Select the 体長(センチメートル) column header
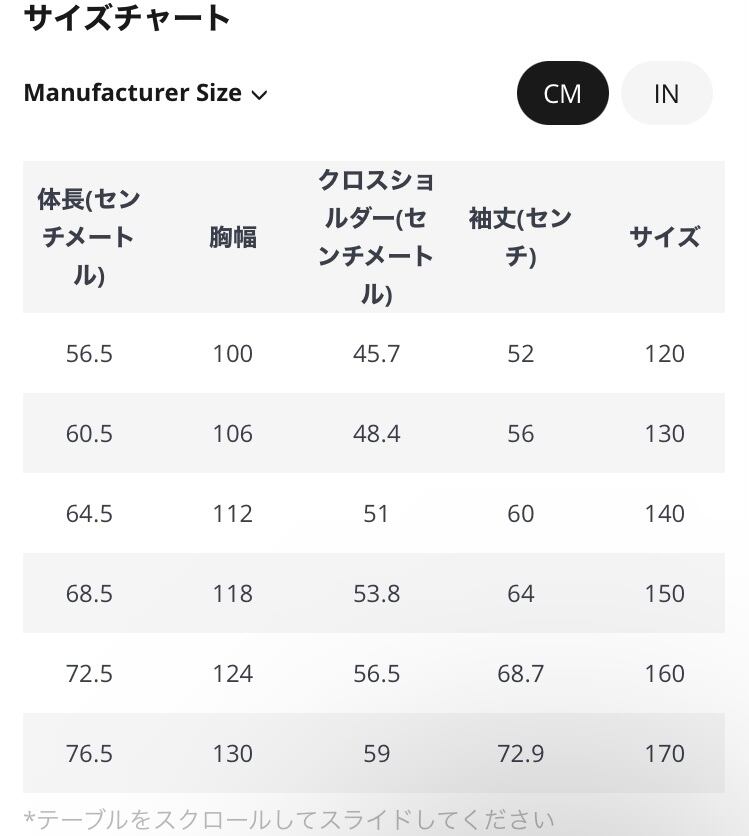The width and height of the screenshot is (749, 836). pos(89,237)
